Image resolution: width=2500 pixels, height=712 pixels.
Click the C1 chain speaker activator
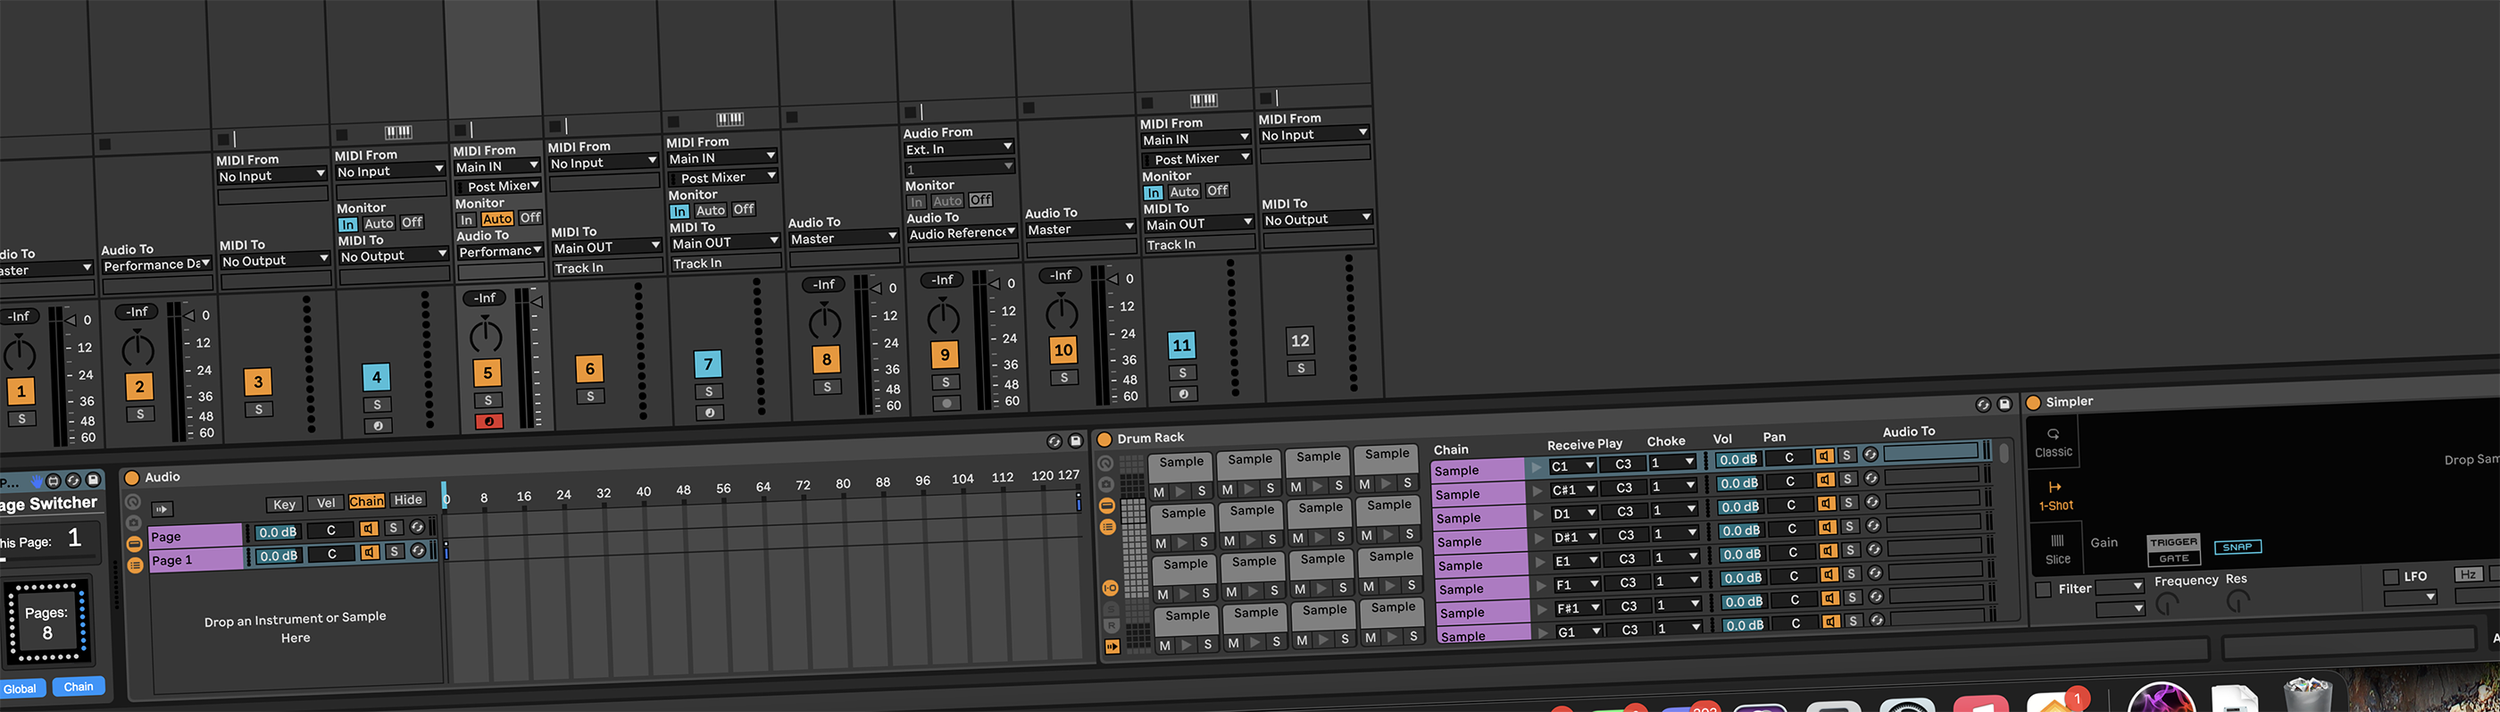1825,456
